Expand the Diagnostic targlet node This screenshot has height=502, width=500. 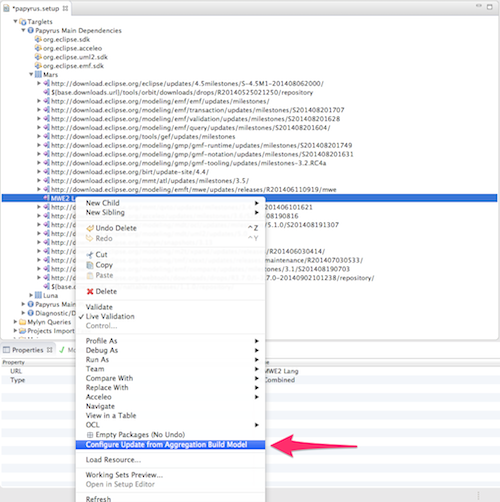pyautogui.click(x=23, y=313)
